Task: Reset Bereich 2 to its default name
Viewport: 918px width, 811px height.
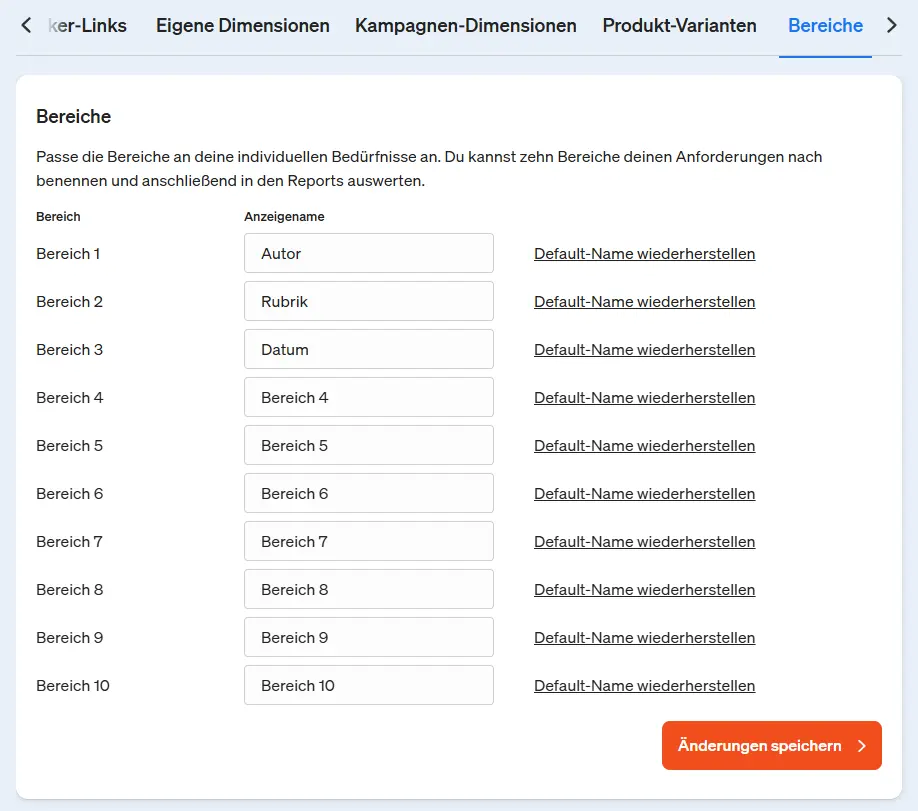Action: click(644, 302)
